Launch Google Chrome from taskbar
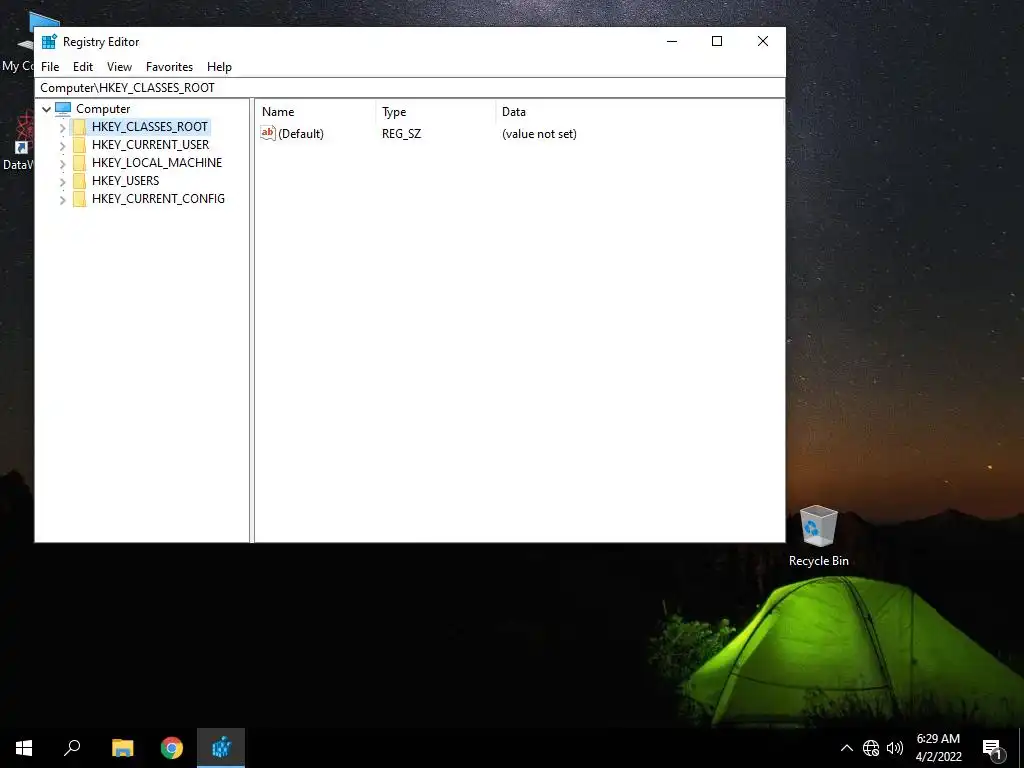Image resolution: width=1024 pixels, height=768 pixels. [x=172, y=748]
